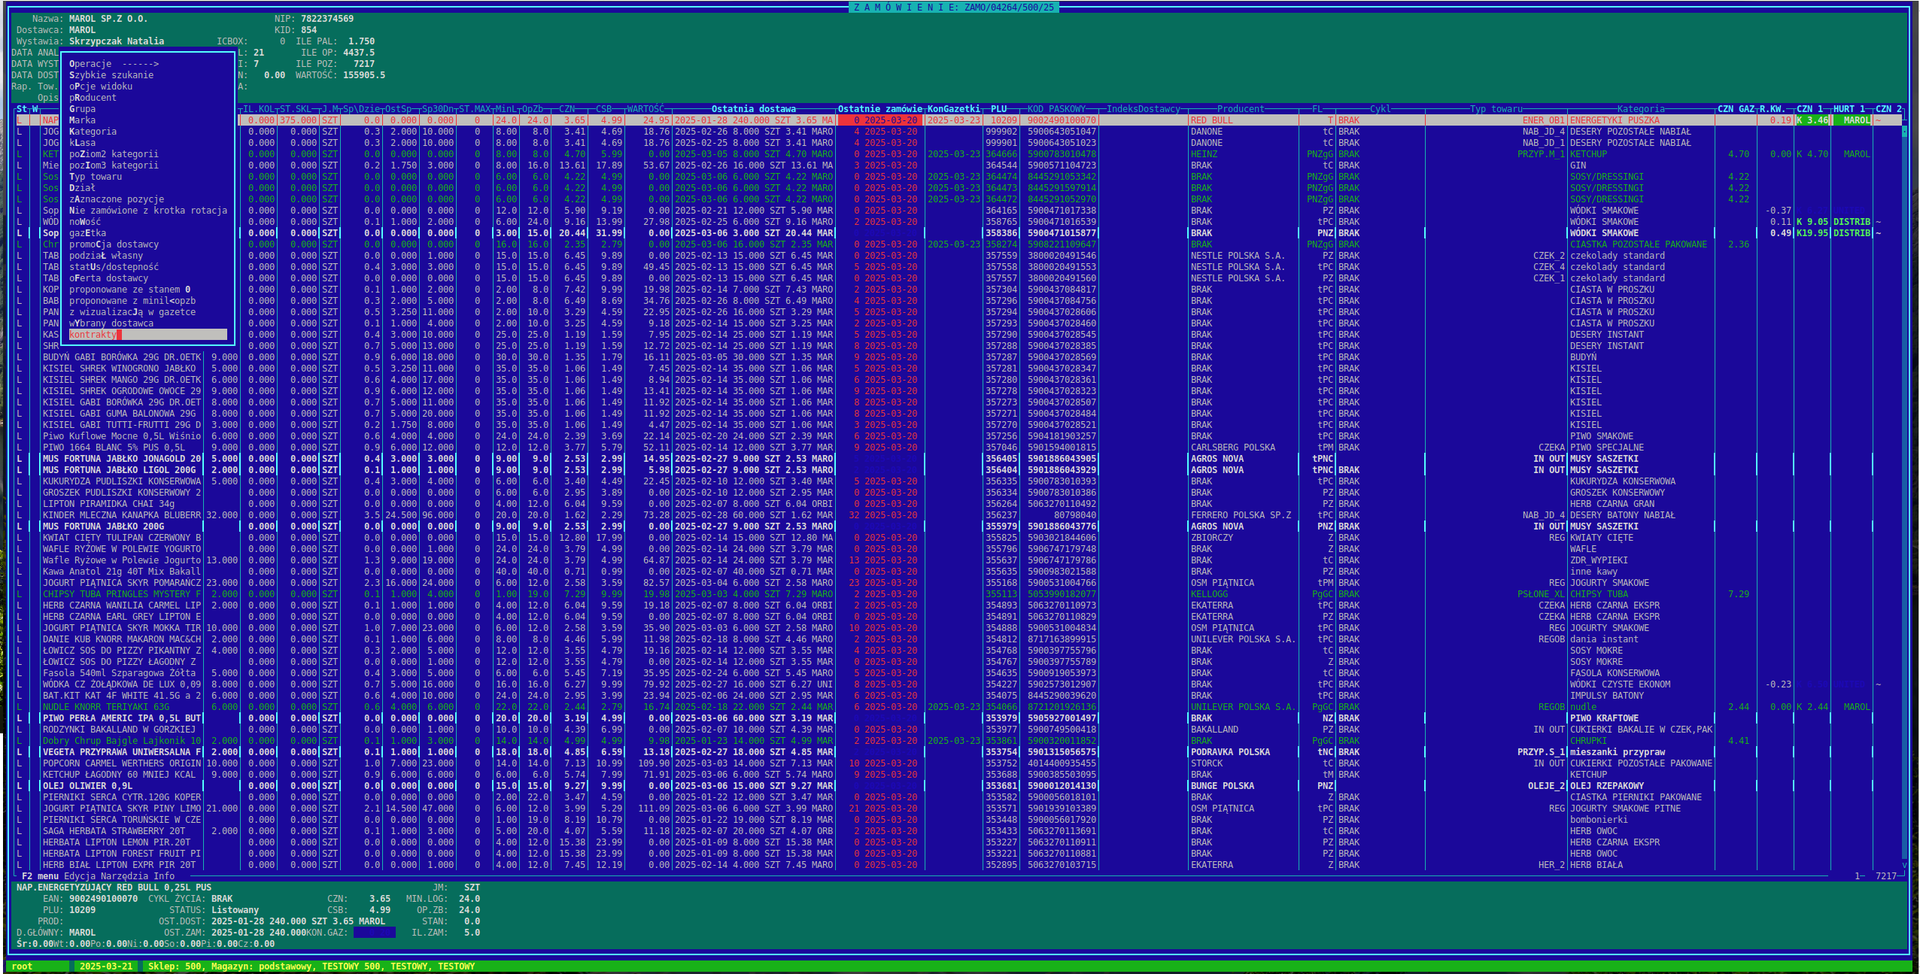Viewport: 1920px width, 974px height.
Task: Choose gazEtka from the filter list
Action: [x=87, y=233]
